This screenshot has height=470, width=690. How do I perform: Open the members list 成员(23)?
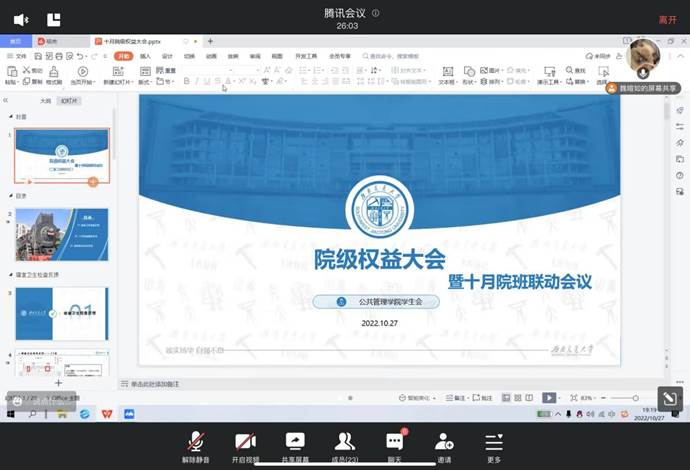[x=345, y=441]
